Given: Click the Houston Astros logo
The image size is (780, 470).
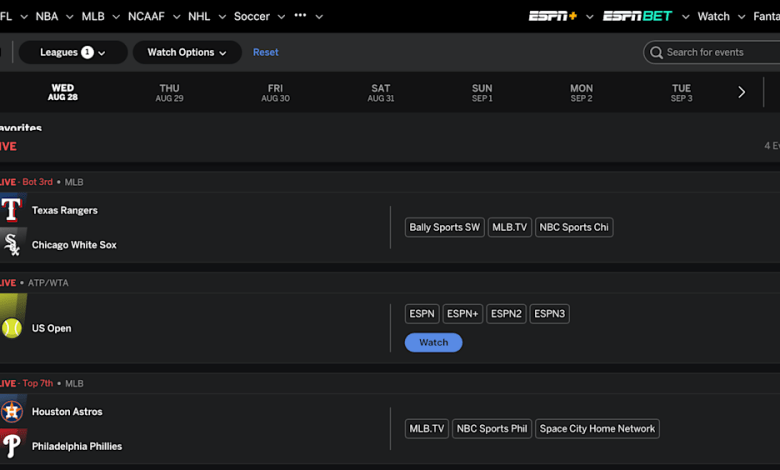Looking at the screenshot, I should [x=11, y=411].
